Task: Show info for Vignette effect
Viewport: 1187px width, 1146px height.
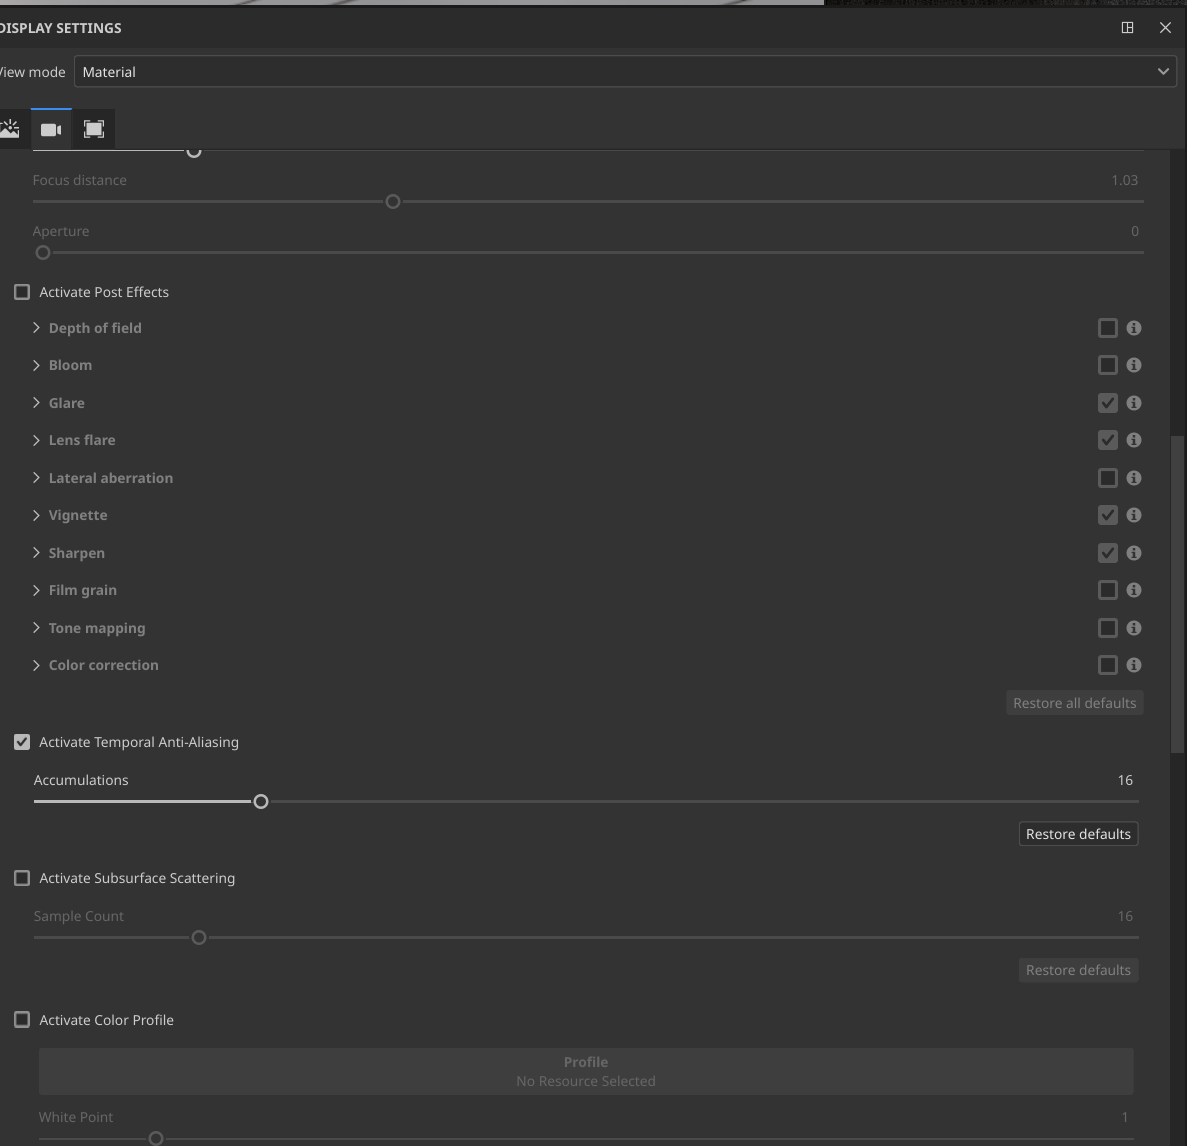Action: coord(1133,515)
